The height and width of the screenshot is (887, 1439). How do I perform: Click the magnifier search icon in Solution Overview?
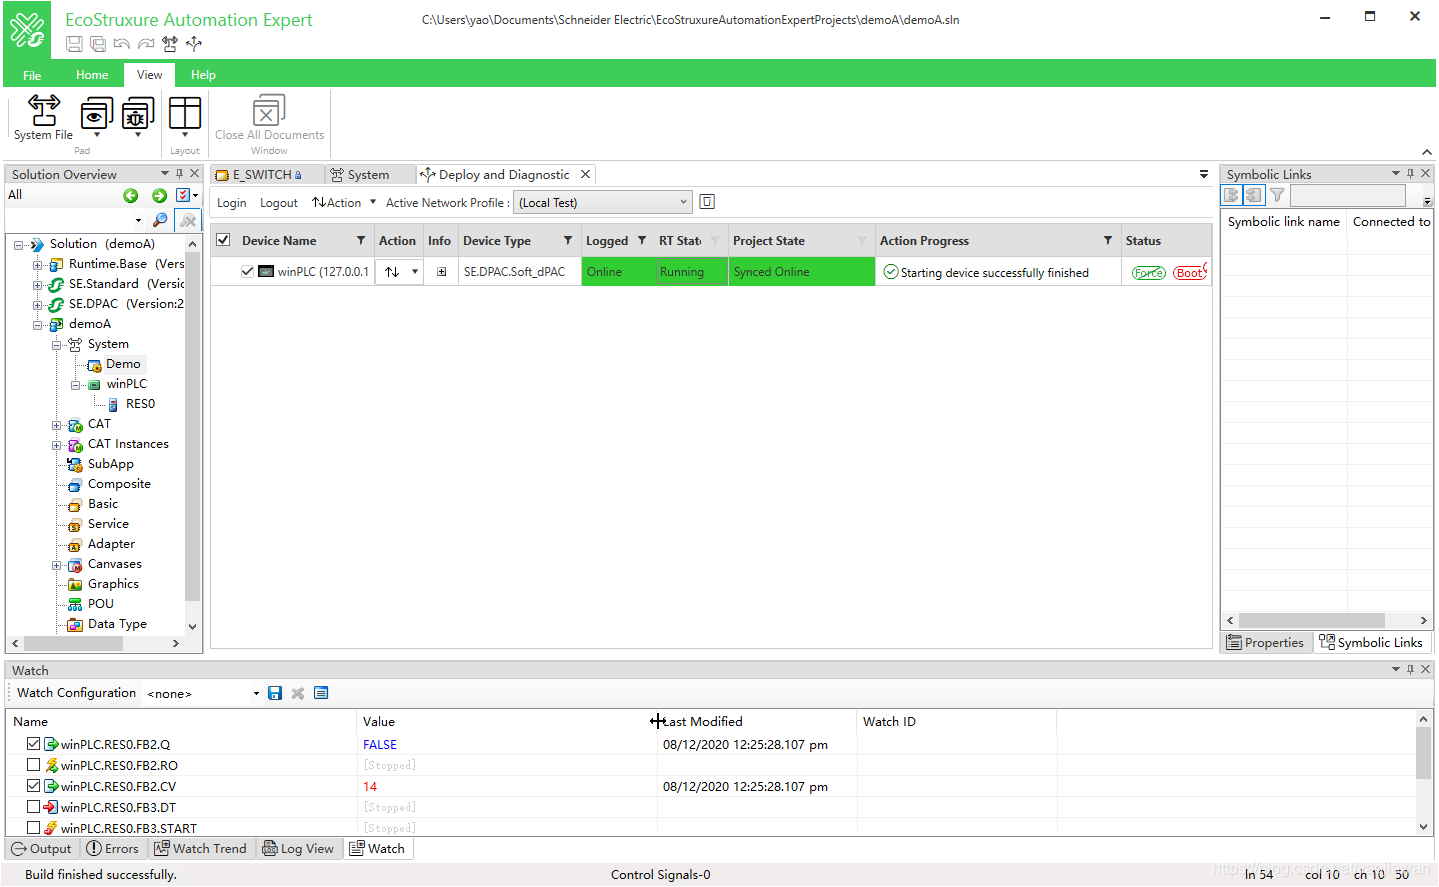pyautogui.click(x=160, y=220)
